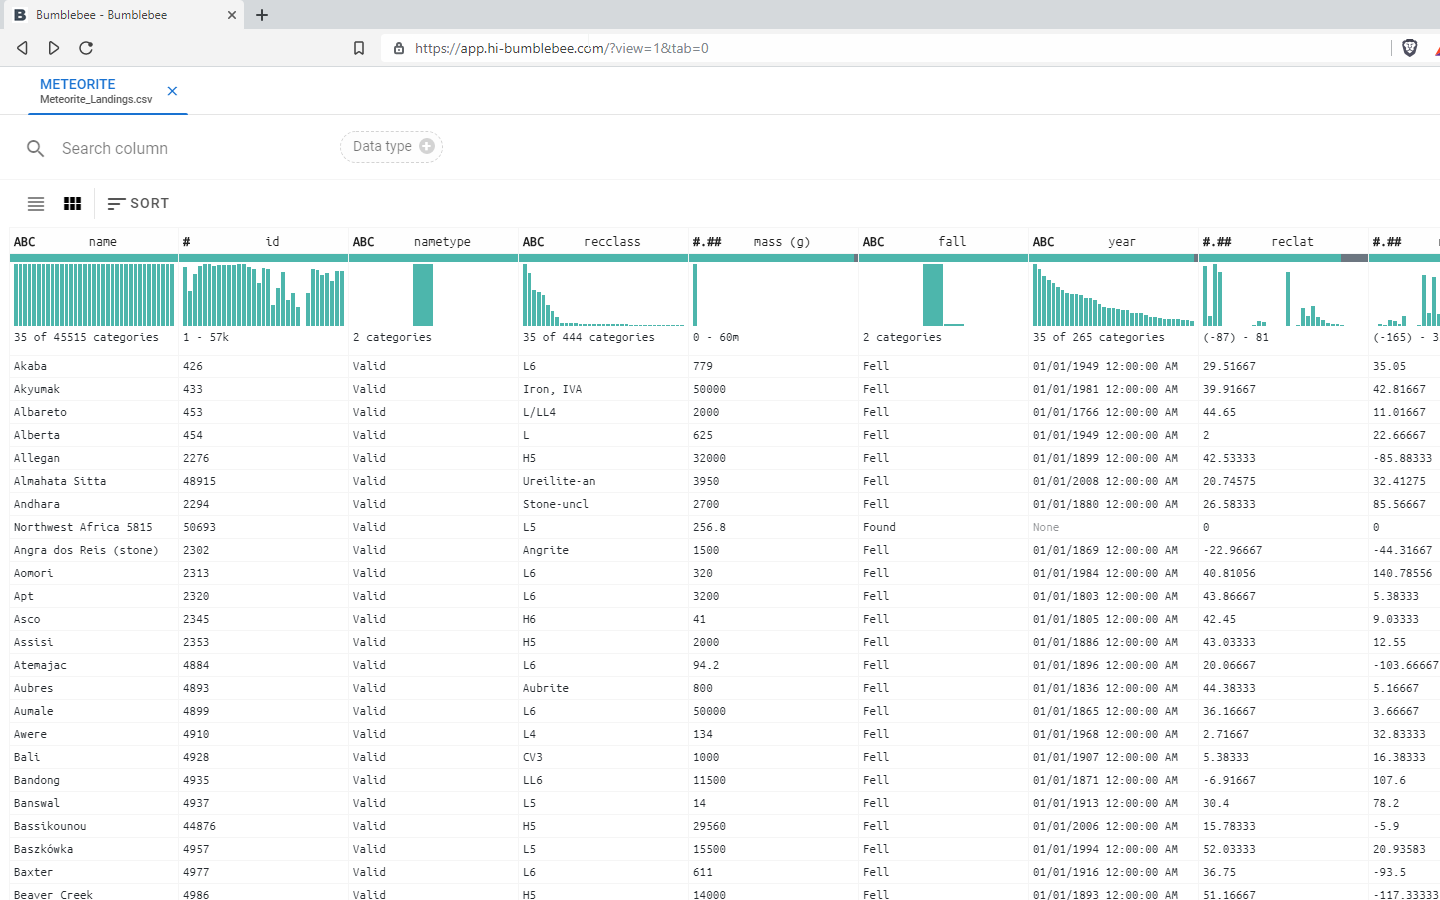This screenshot has width=1440, height=900.
Task: Click the ABC icon on the fall column
Action: pyautogui.click(x=873, y=241)
